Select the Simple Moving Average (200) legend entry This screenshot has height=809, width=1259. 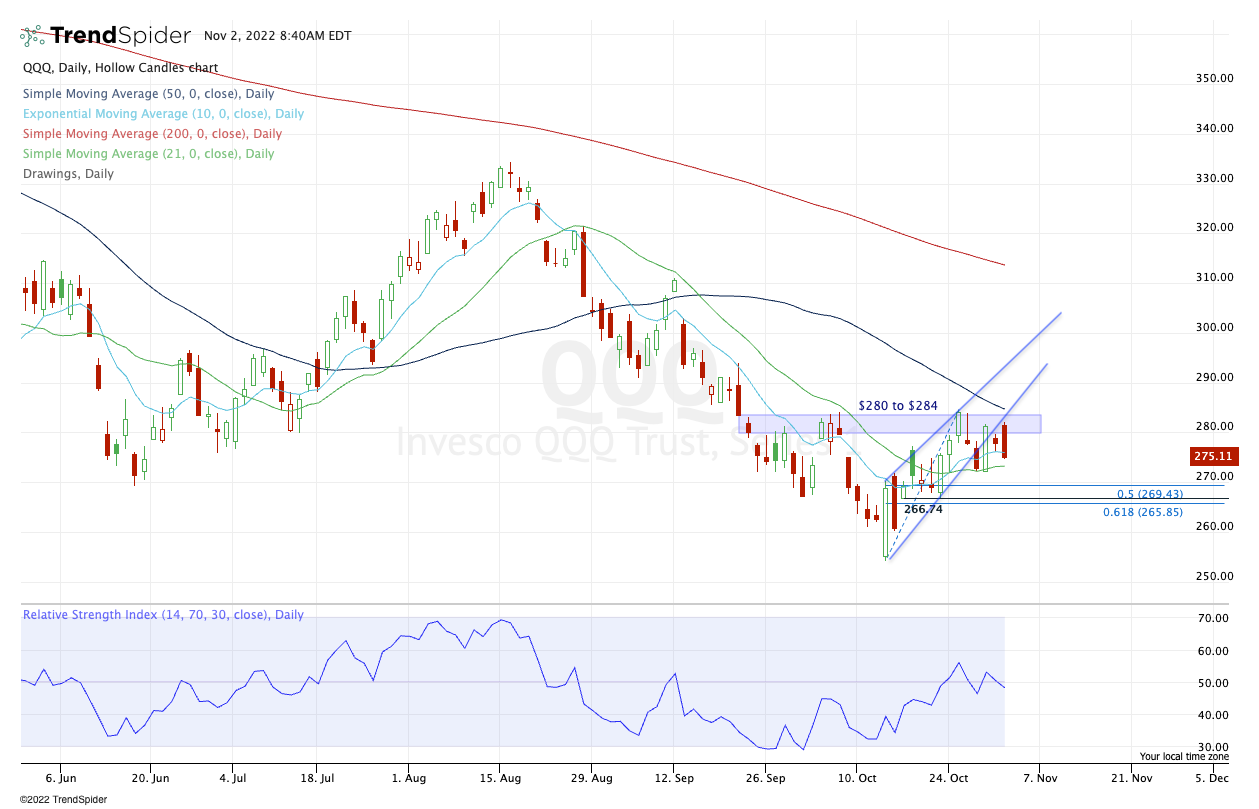click(152, 134)
